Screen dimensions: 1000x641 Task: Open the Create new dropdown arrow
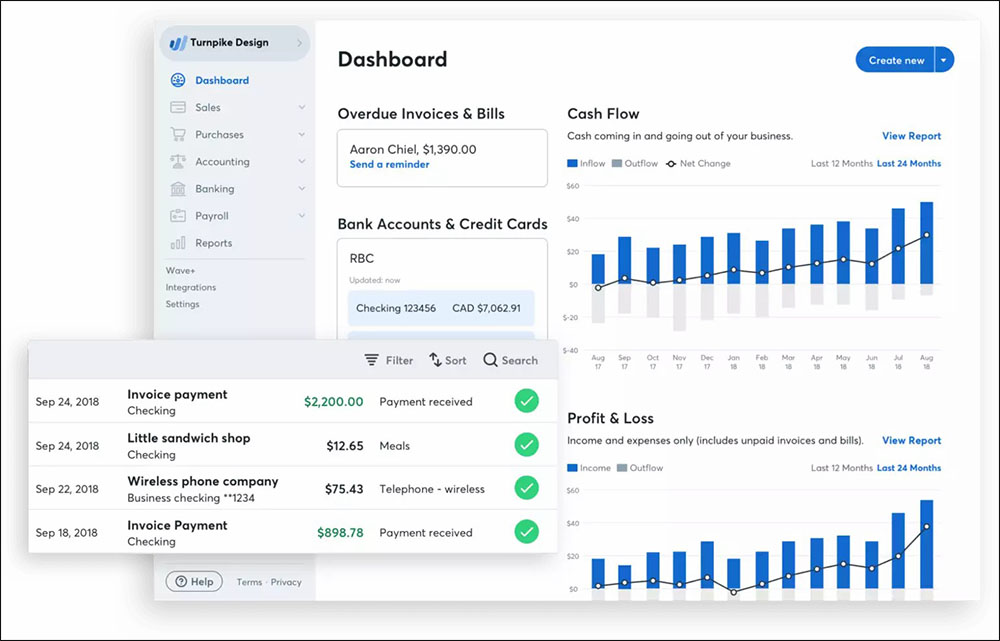[x=942, y=59]
